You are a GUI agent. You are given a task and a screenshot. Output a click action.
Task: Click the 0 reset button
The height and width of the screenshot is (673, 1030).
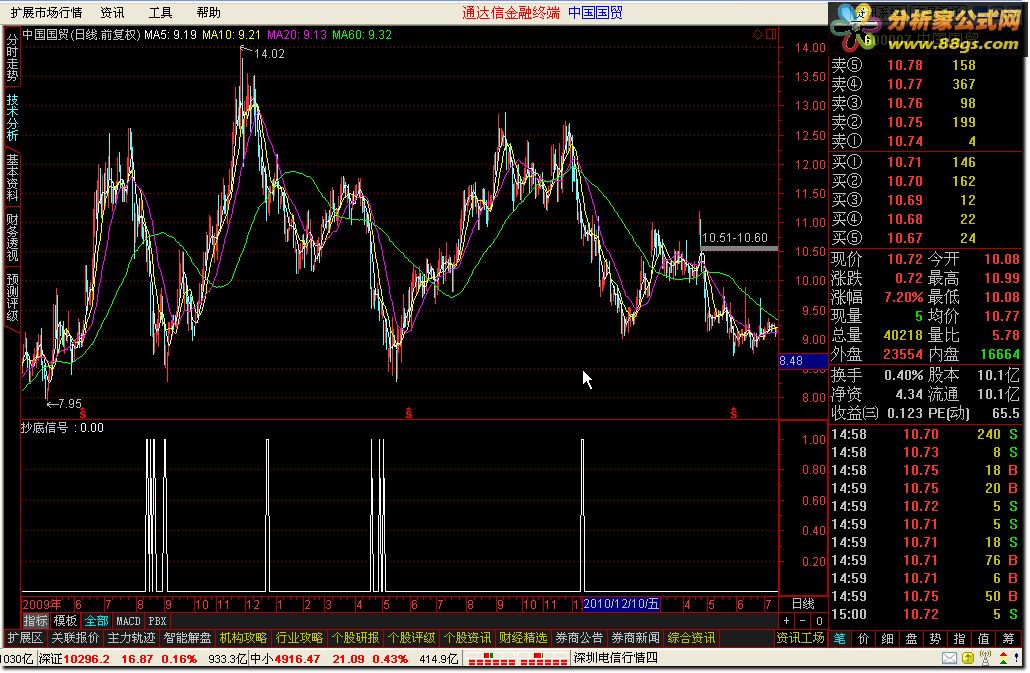819,620
